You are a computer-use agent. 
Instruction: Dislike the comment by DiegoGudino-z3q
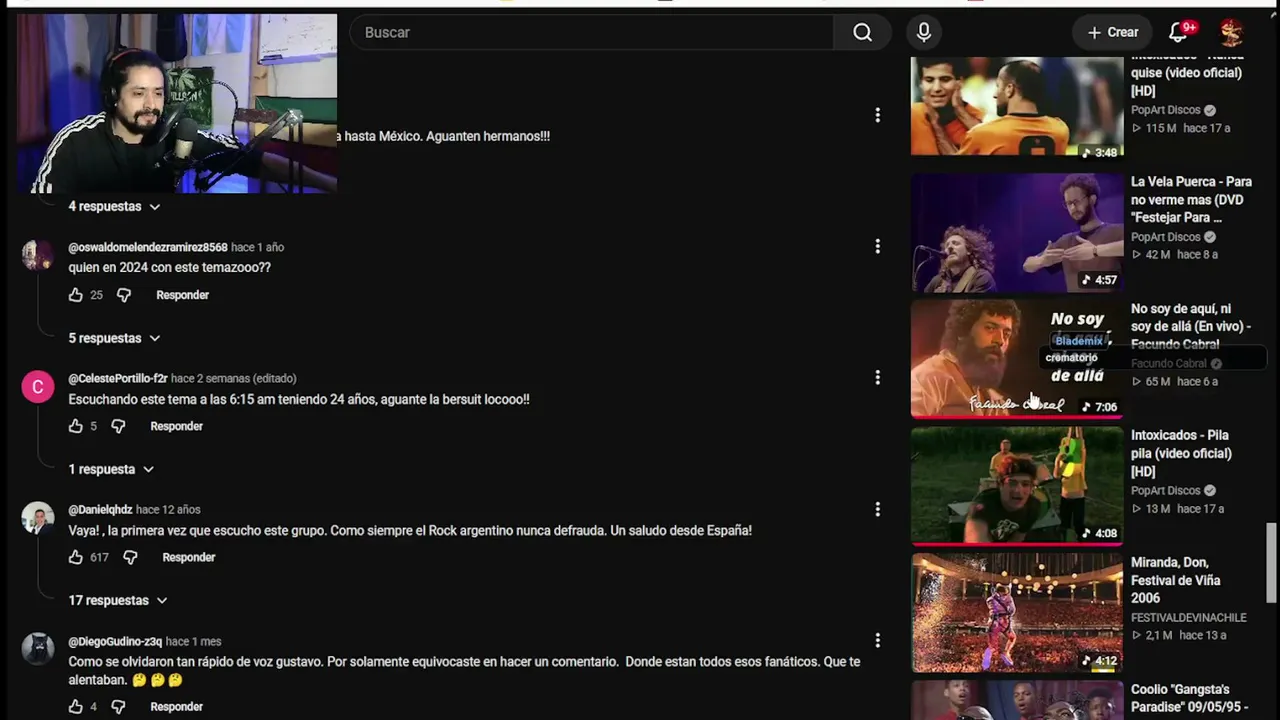pos(118,707)
